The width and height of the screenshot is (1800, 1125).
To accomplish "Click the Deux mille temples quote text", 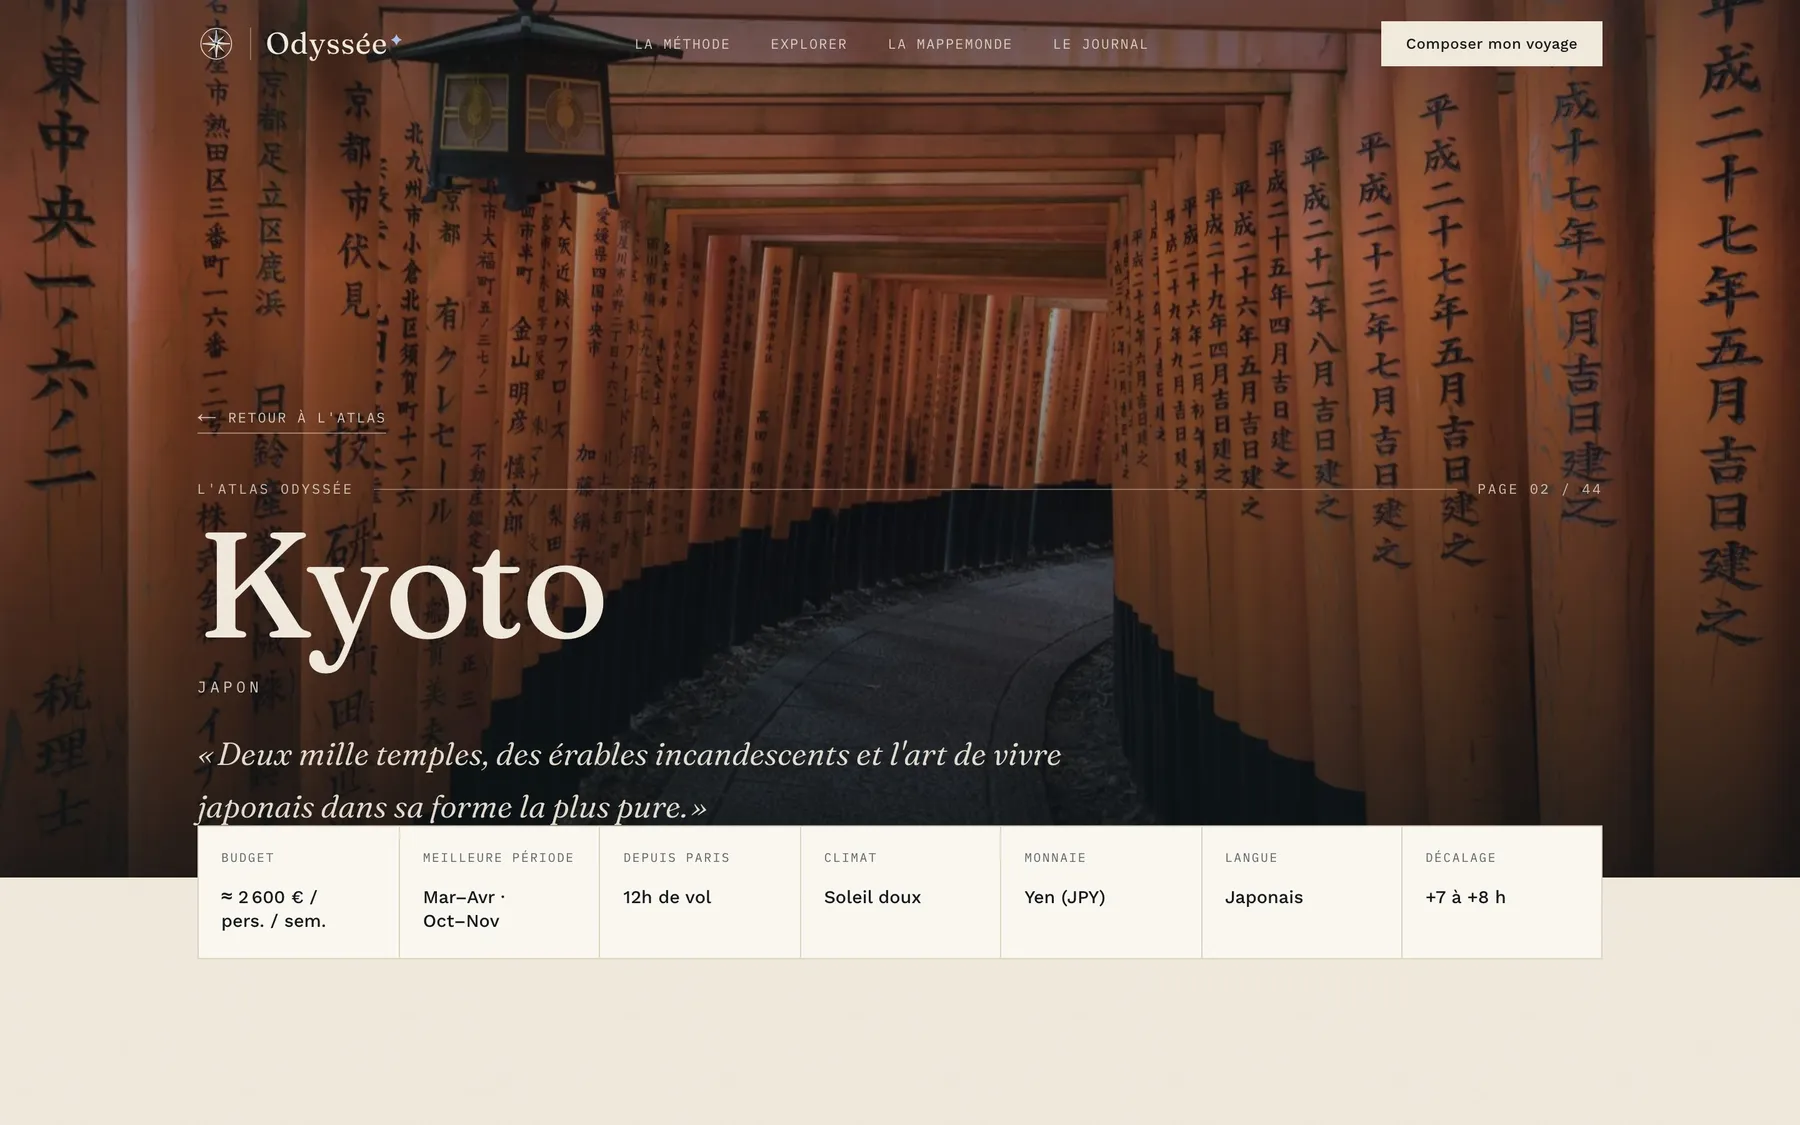I will click(x=629, y=780).
